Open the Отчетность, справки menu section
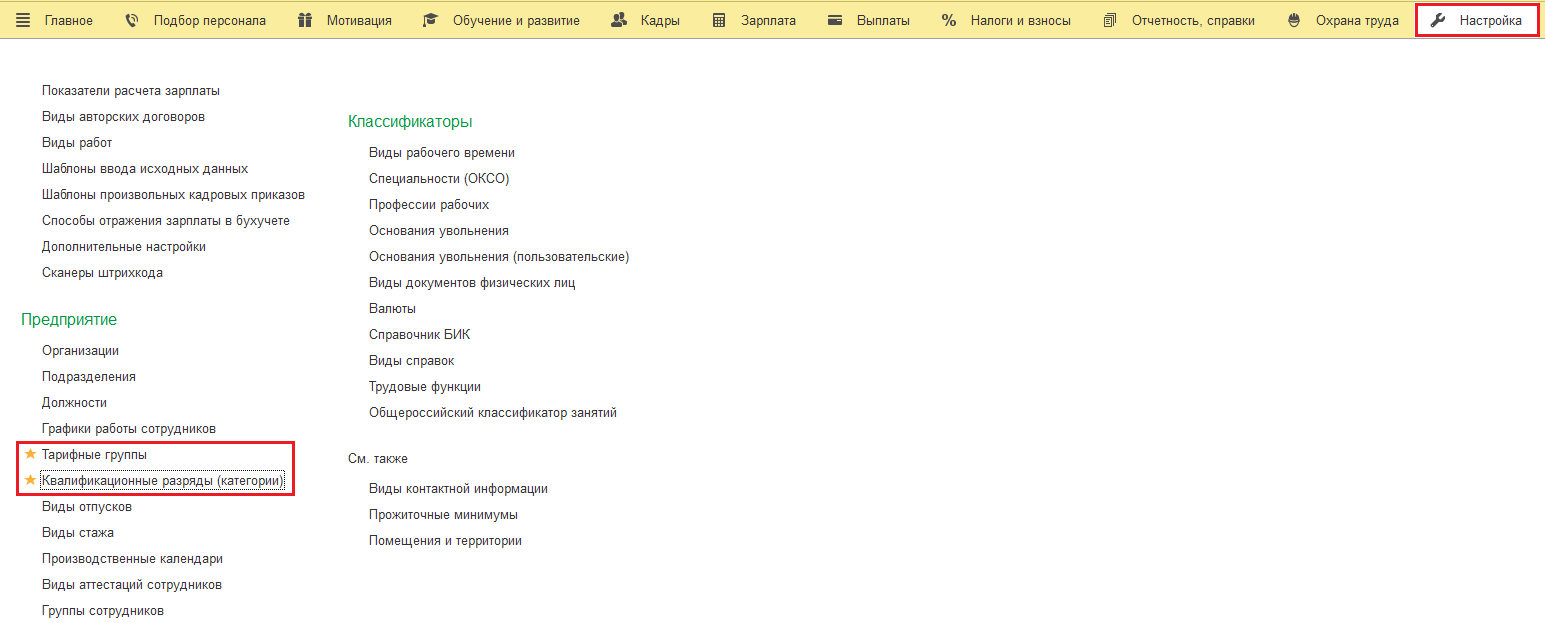The image size is (1545, 623). tap(1192, 20)
